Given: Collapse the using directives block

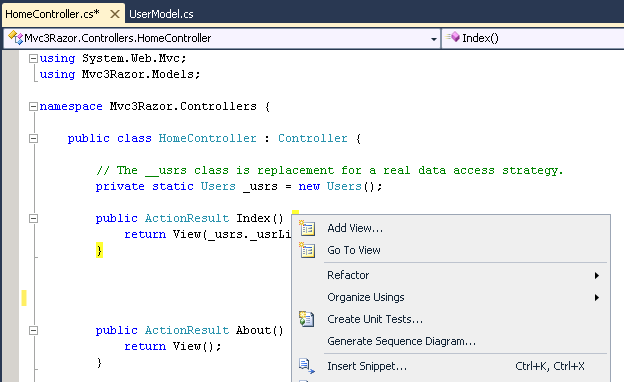Looking at the screenshot, I should (x=33, y=58).
